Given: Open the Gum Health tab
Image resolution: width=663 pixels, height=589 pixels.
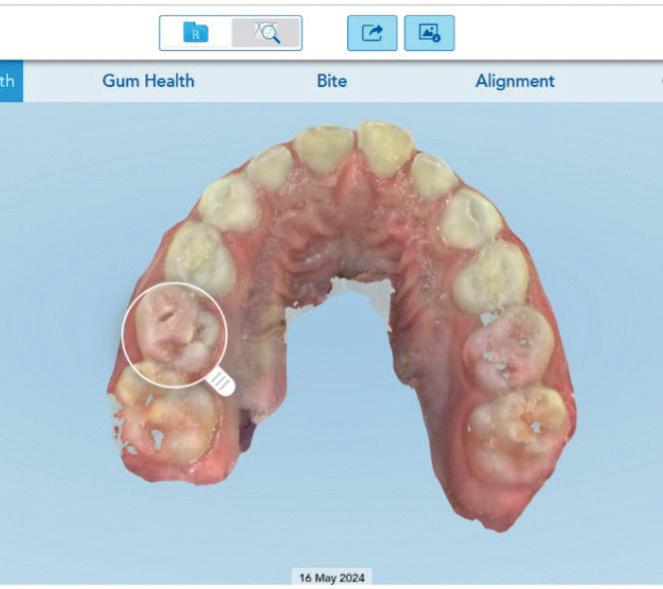Looking at the screenshot, I should coord(148,81).
